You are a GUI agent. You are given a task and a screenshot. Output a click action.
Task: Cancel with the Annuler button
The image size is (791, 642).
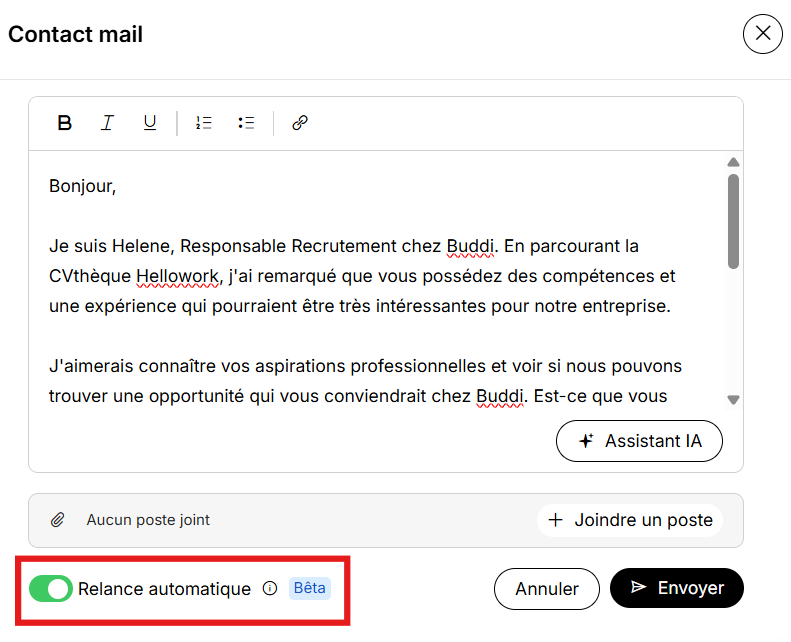[547, 589]
